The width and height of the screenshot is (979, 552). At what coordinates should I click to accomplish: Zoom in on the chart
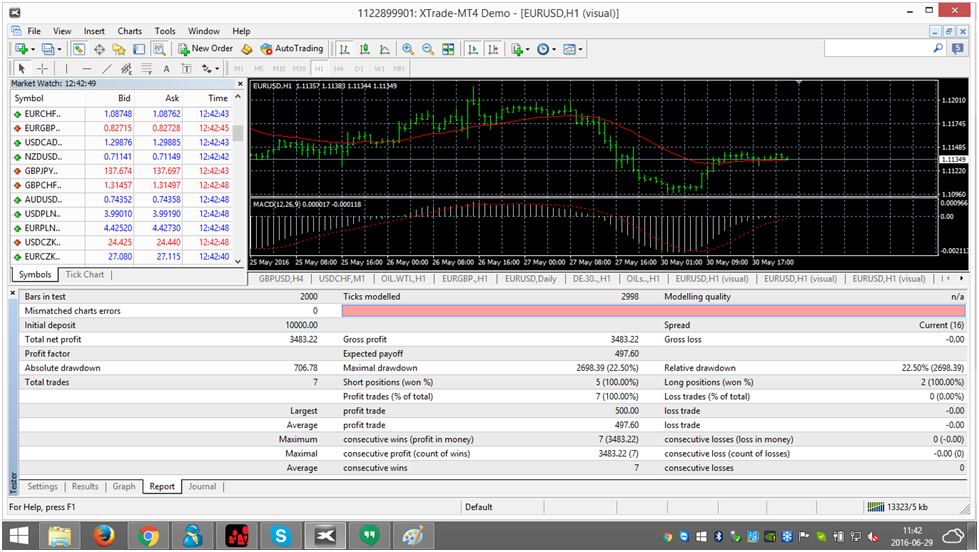(x=408, y=48)
